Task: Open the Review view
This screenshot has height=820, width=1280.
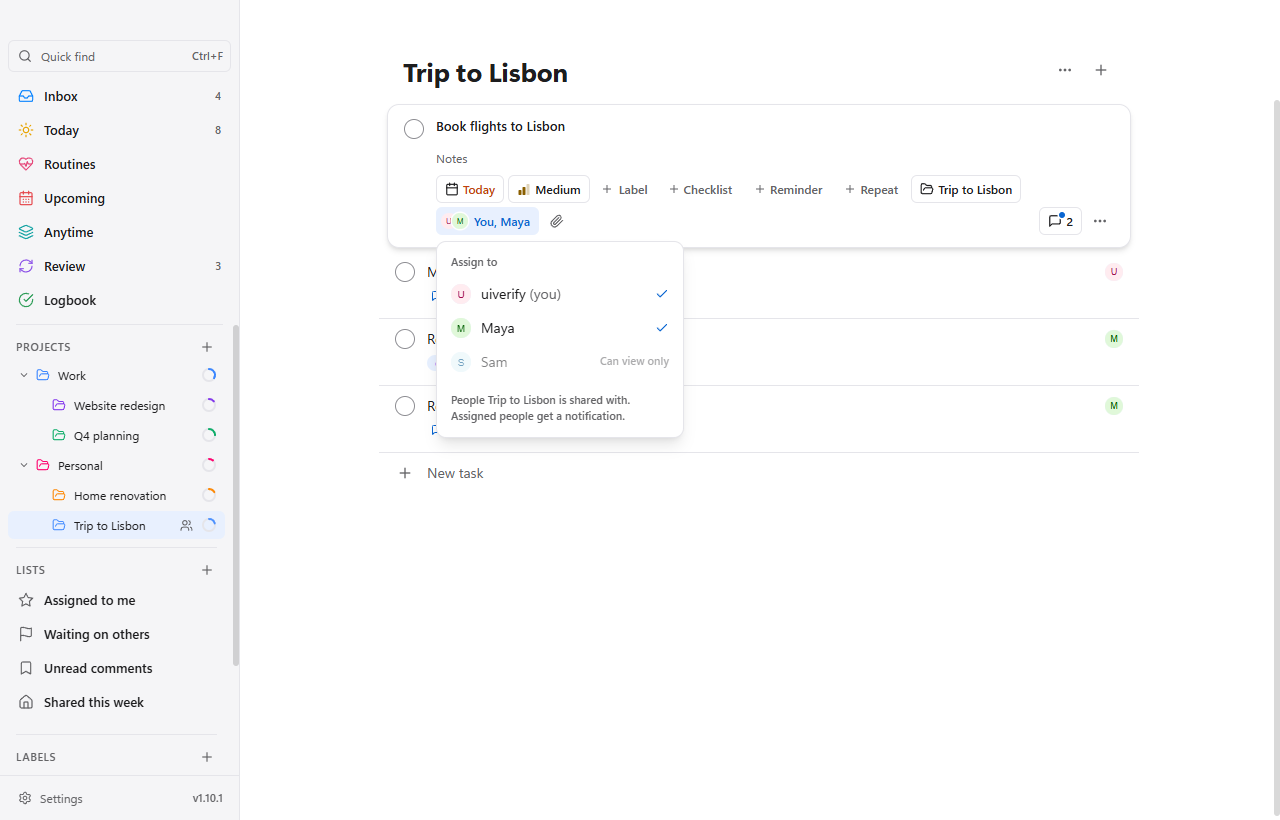Action: pyautogui.click(x=119, y=266)
